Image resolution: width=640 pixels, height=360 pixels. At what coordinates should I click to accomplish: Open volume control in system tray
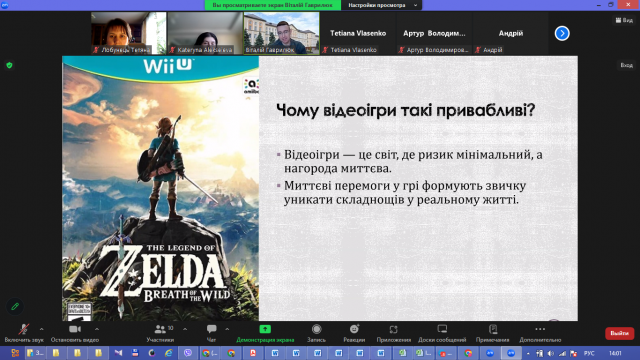click(x=551, y=353)
